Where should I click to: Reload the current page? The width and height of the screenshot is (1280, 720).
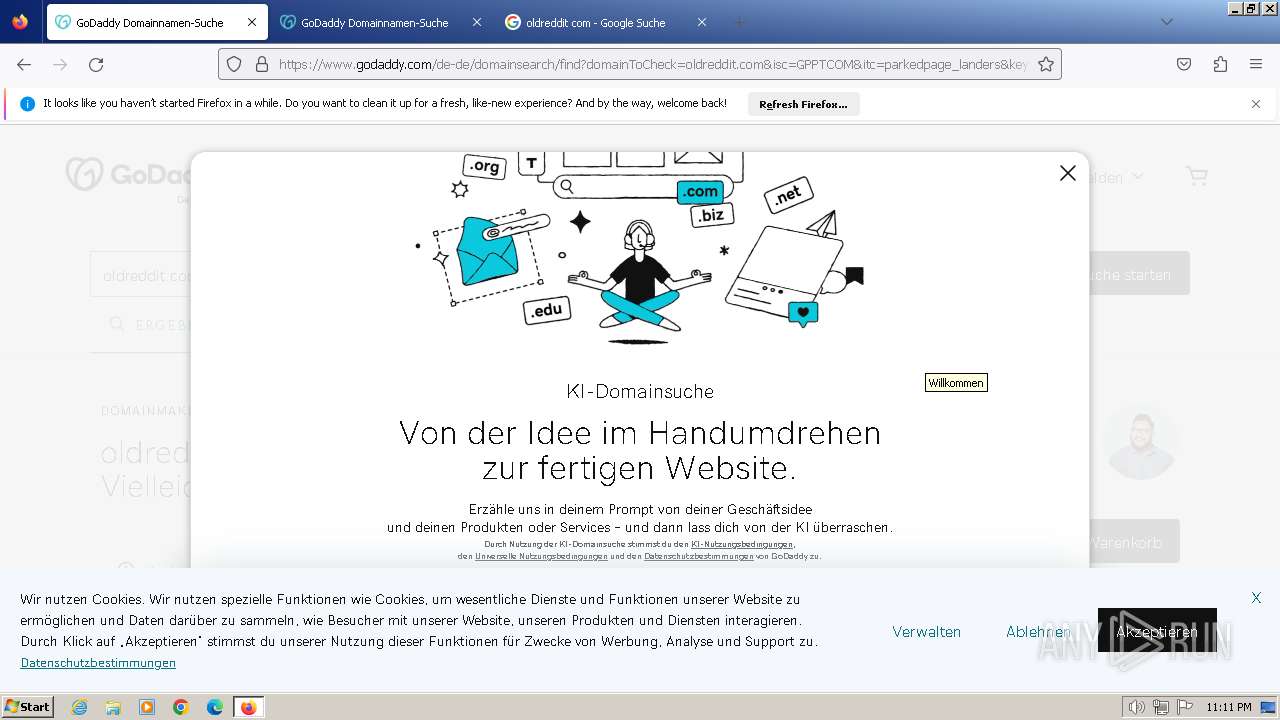coord(96,64)
